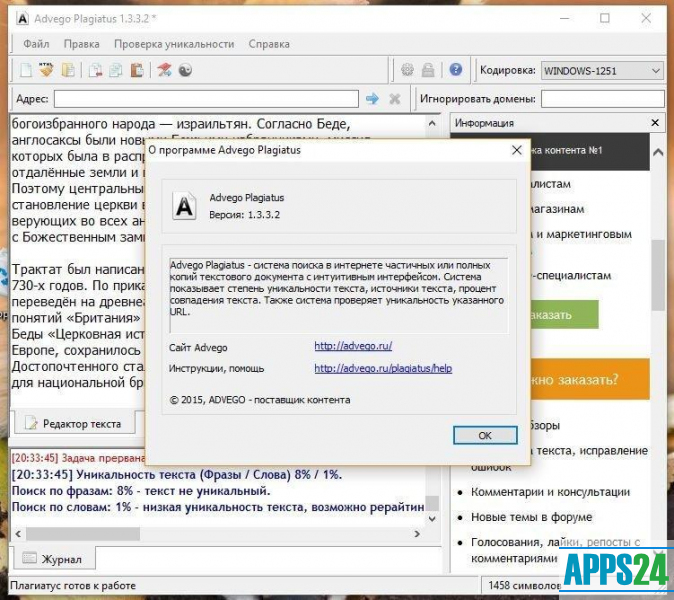
Task: Minimize the Advego Plagiatus window
Action: point(565,18)
